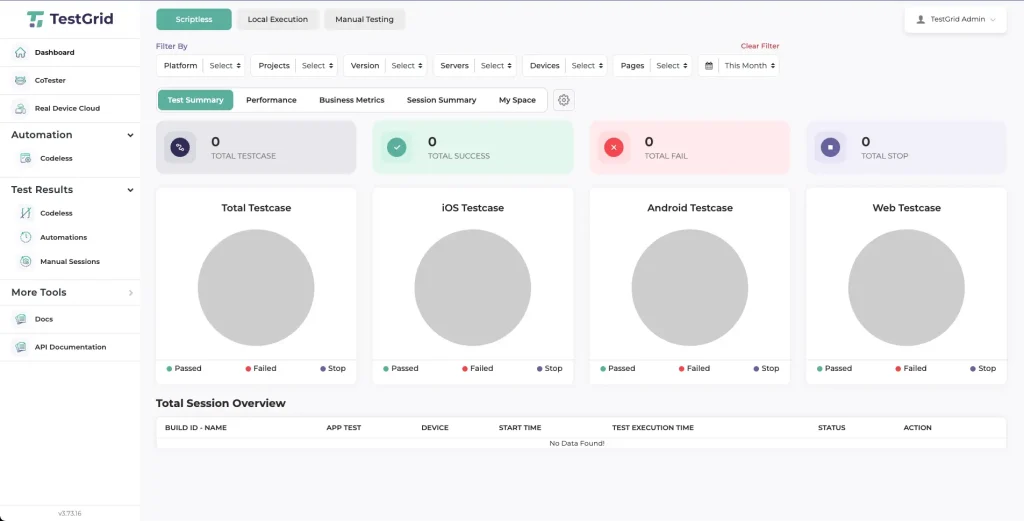Switch to the My Space tab
The image size is (1024, 521).
point(517,100)
